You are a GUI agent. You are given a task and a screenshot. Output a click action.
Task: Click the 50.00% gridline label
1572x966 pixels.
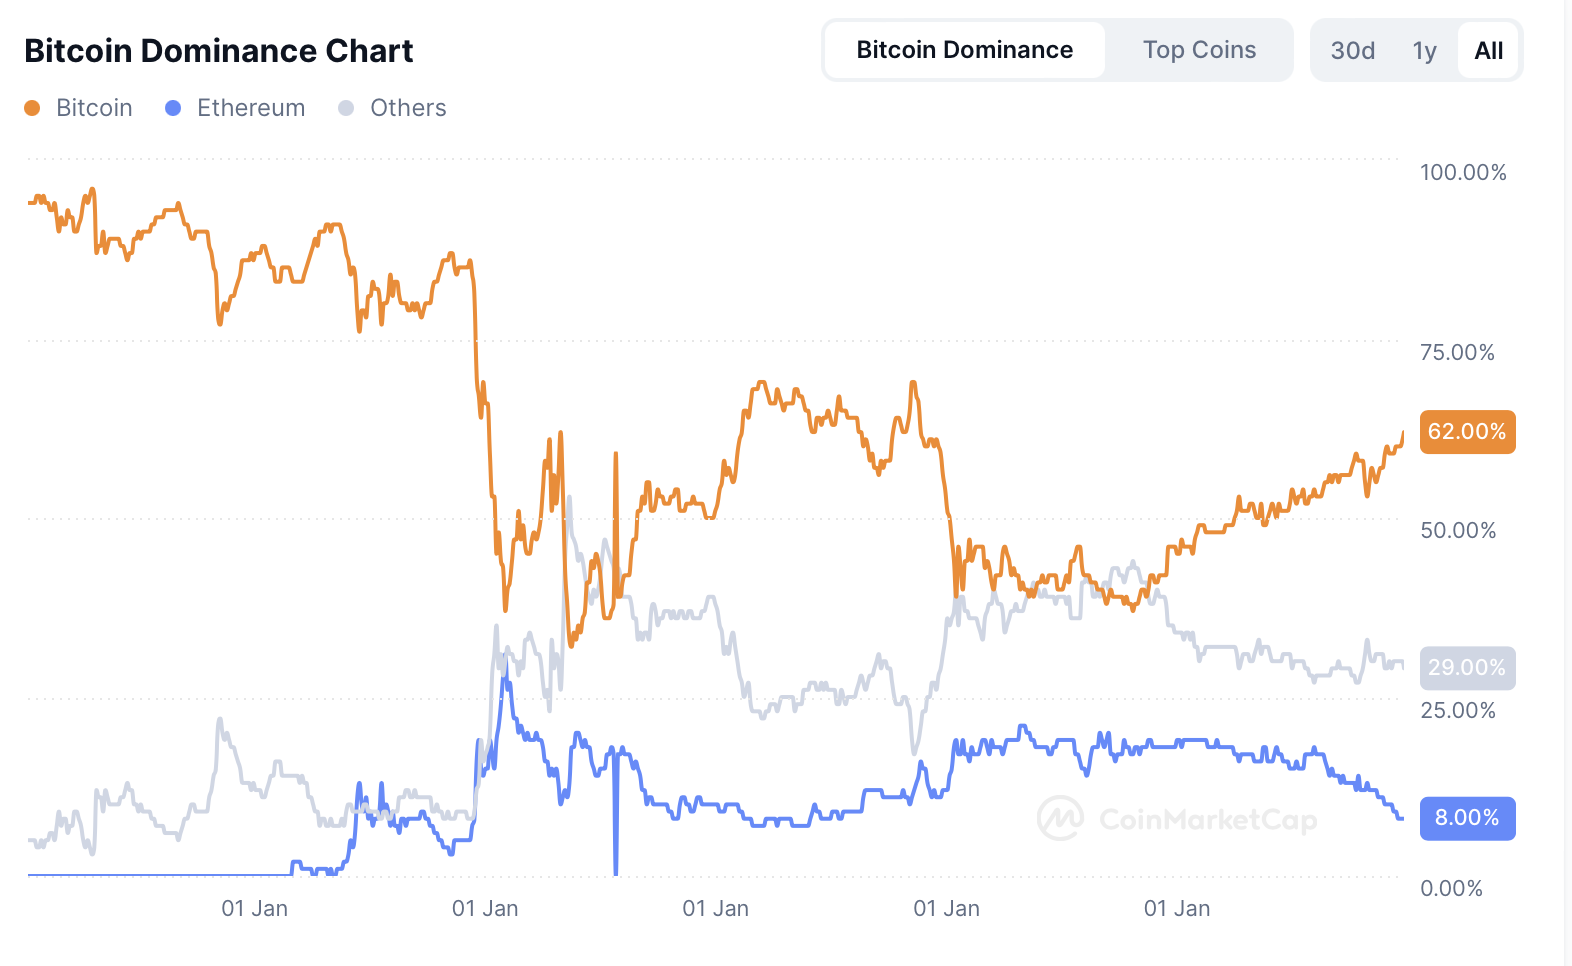point(1459,531)
